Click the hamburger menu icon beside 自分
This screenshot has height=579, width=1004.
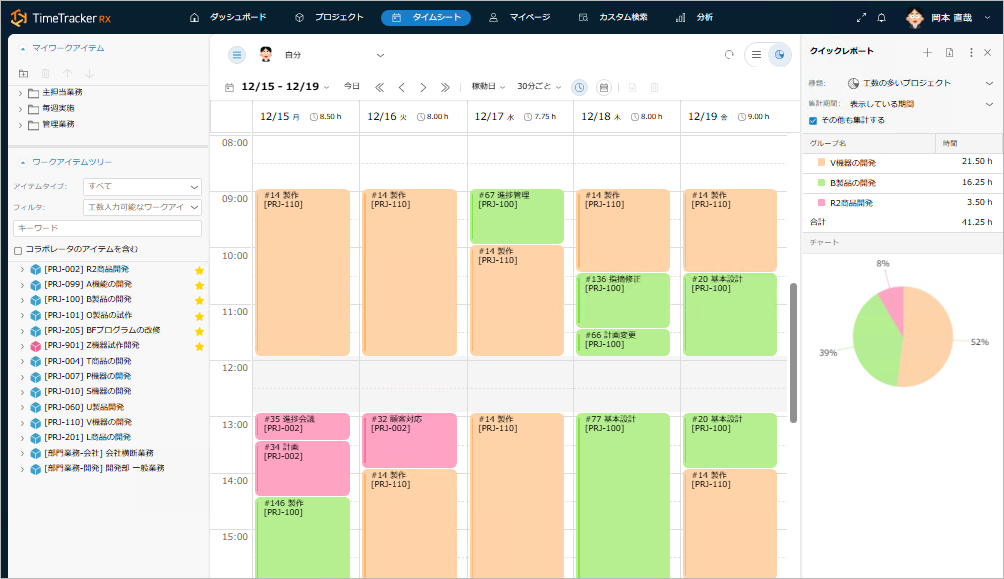[x=237, y=55]
